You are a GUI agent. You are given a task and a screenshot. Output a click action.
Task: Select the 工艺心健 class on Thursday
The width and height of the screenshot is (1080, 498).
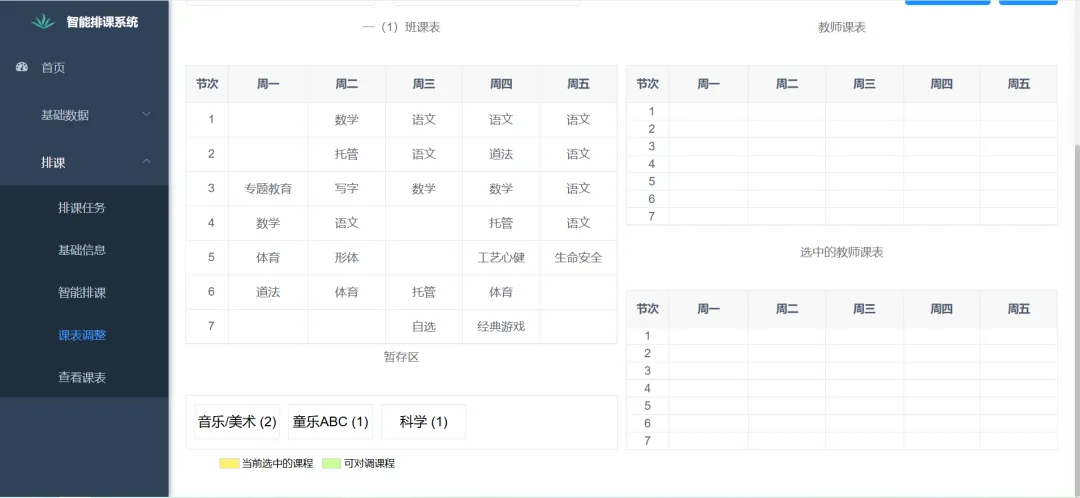click(501, 258)
